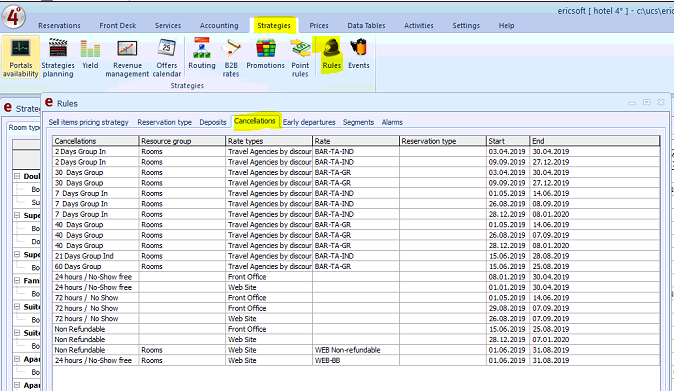Collapse the first Apar tree node
This screenshot has height=391, width=674.
(x=17, y=359)
